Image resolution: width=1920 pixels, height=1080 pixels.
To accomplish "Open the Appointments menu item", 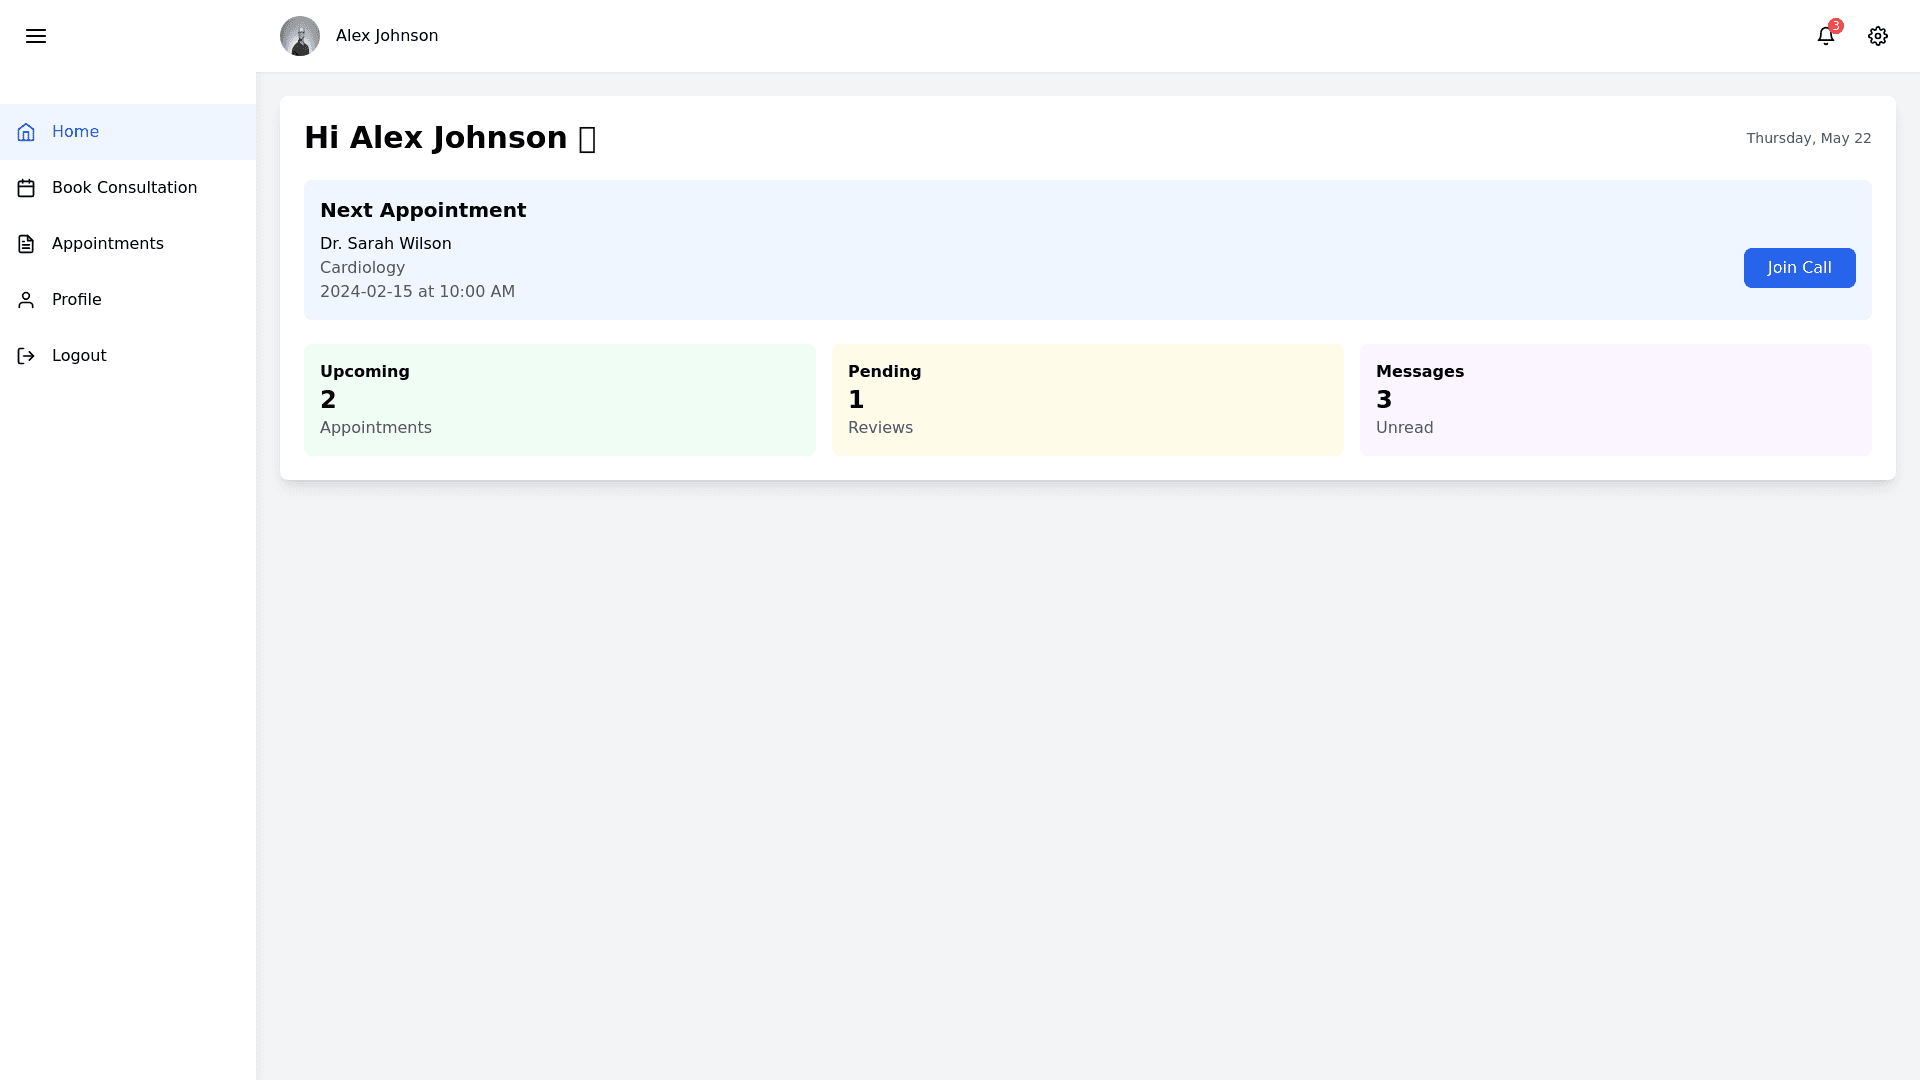I will [x=108, y=244].
